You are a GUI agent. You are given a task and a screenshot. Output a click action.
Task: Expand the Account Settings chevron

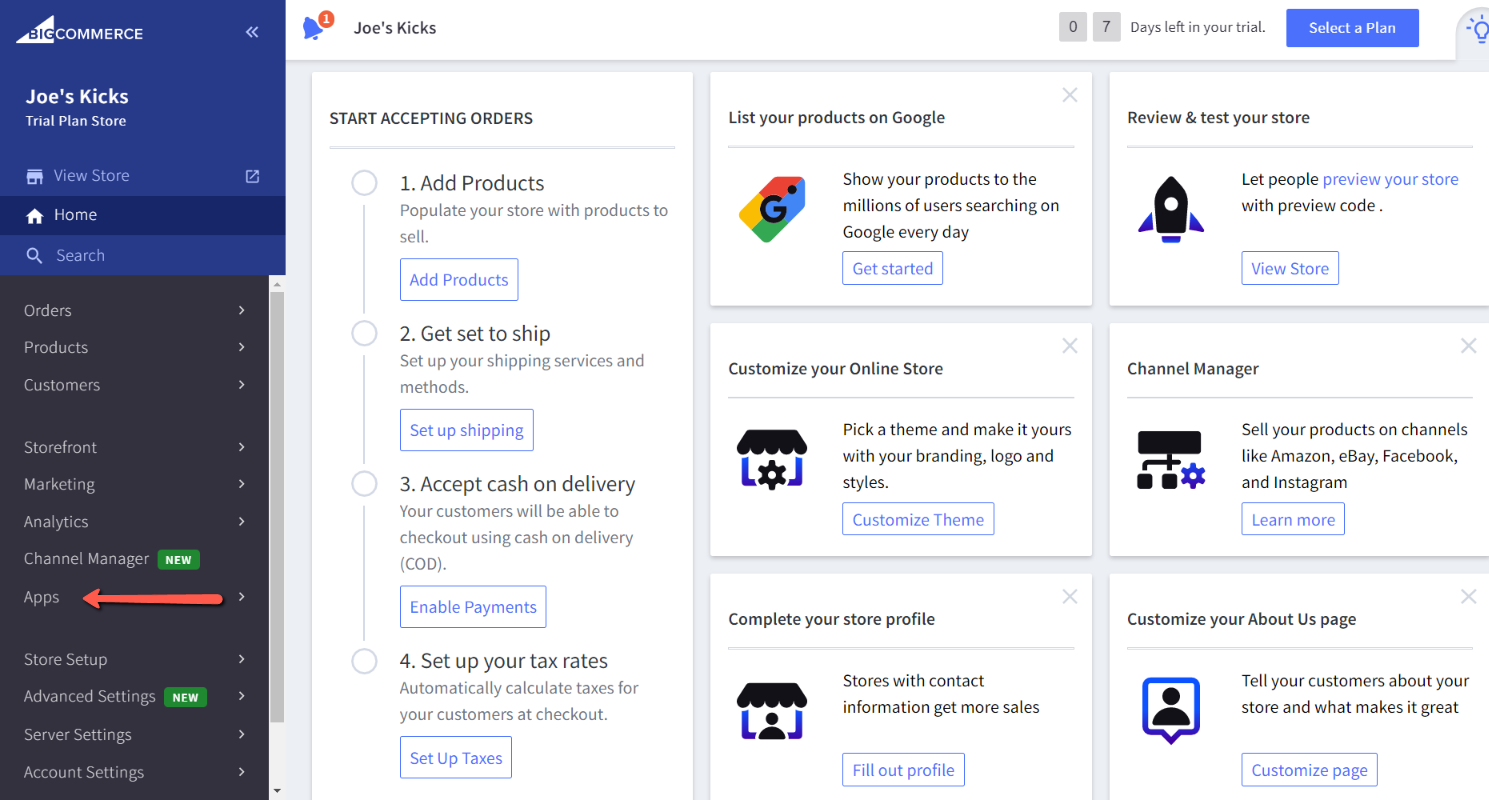tap(242, 772)
